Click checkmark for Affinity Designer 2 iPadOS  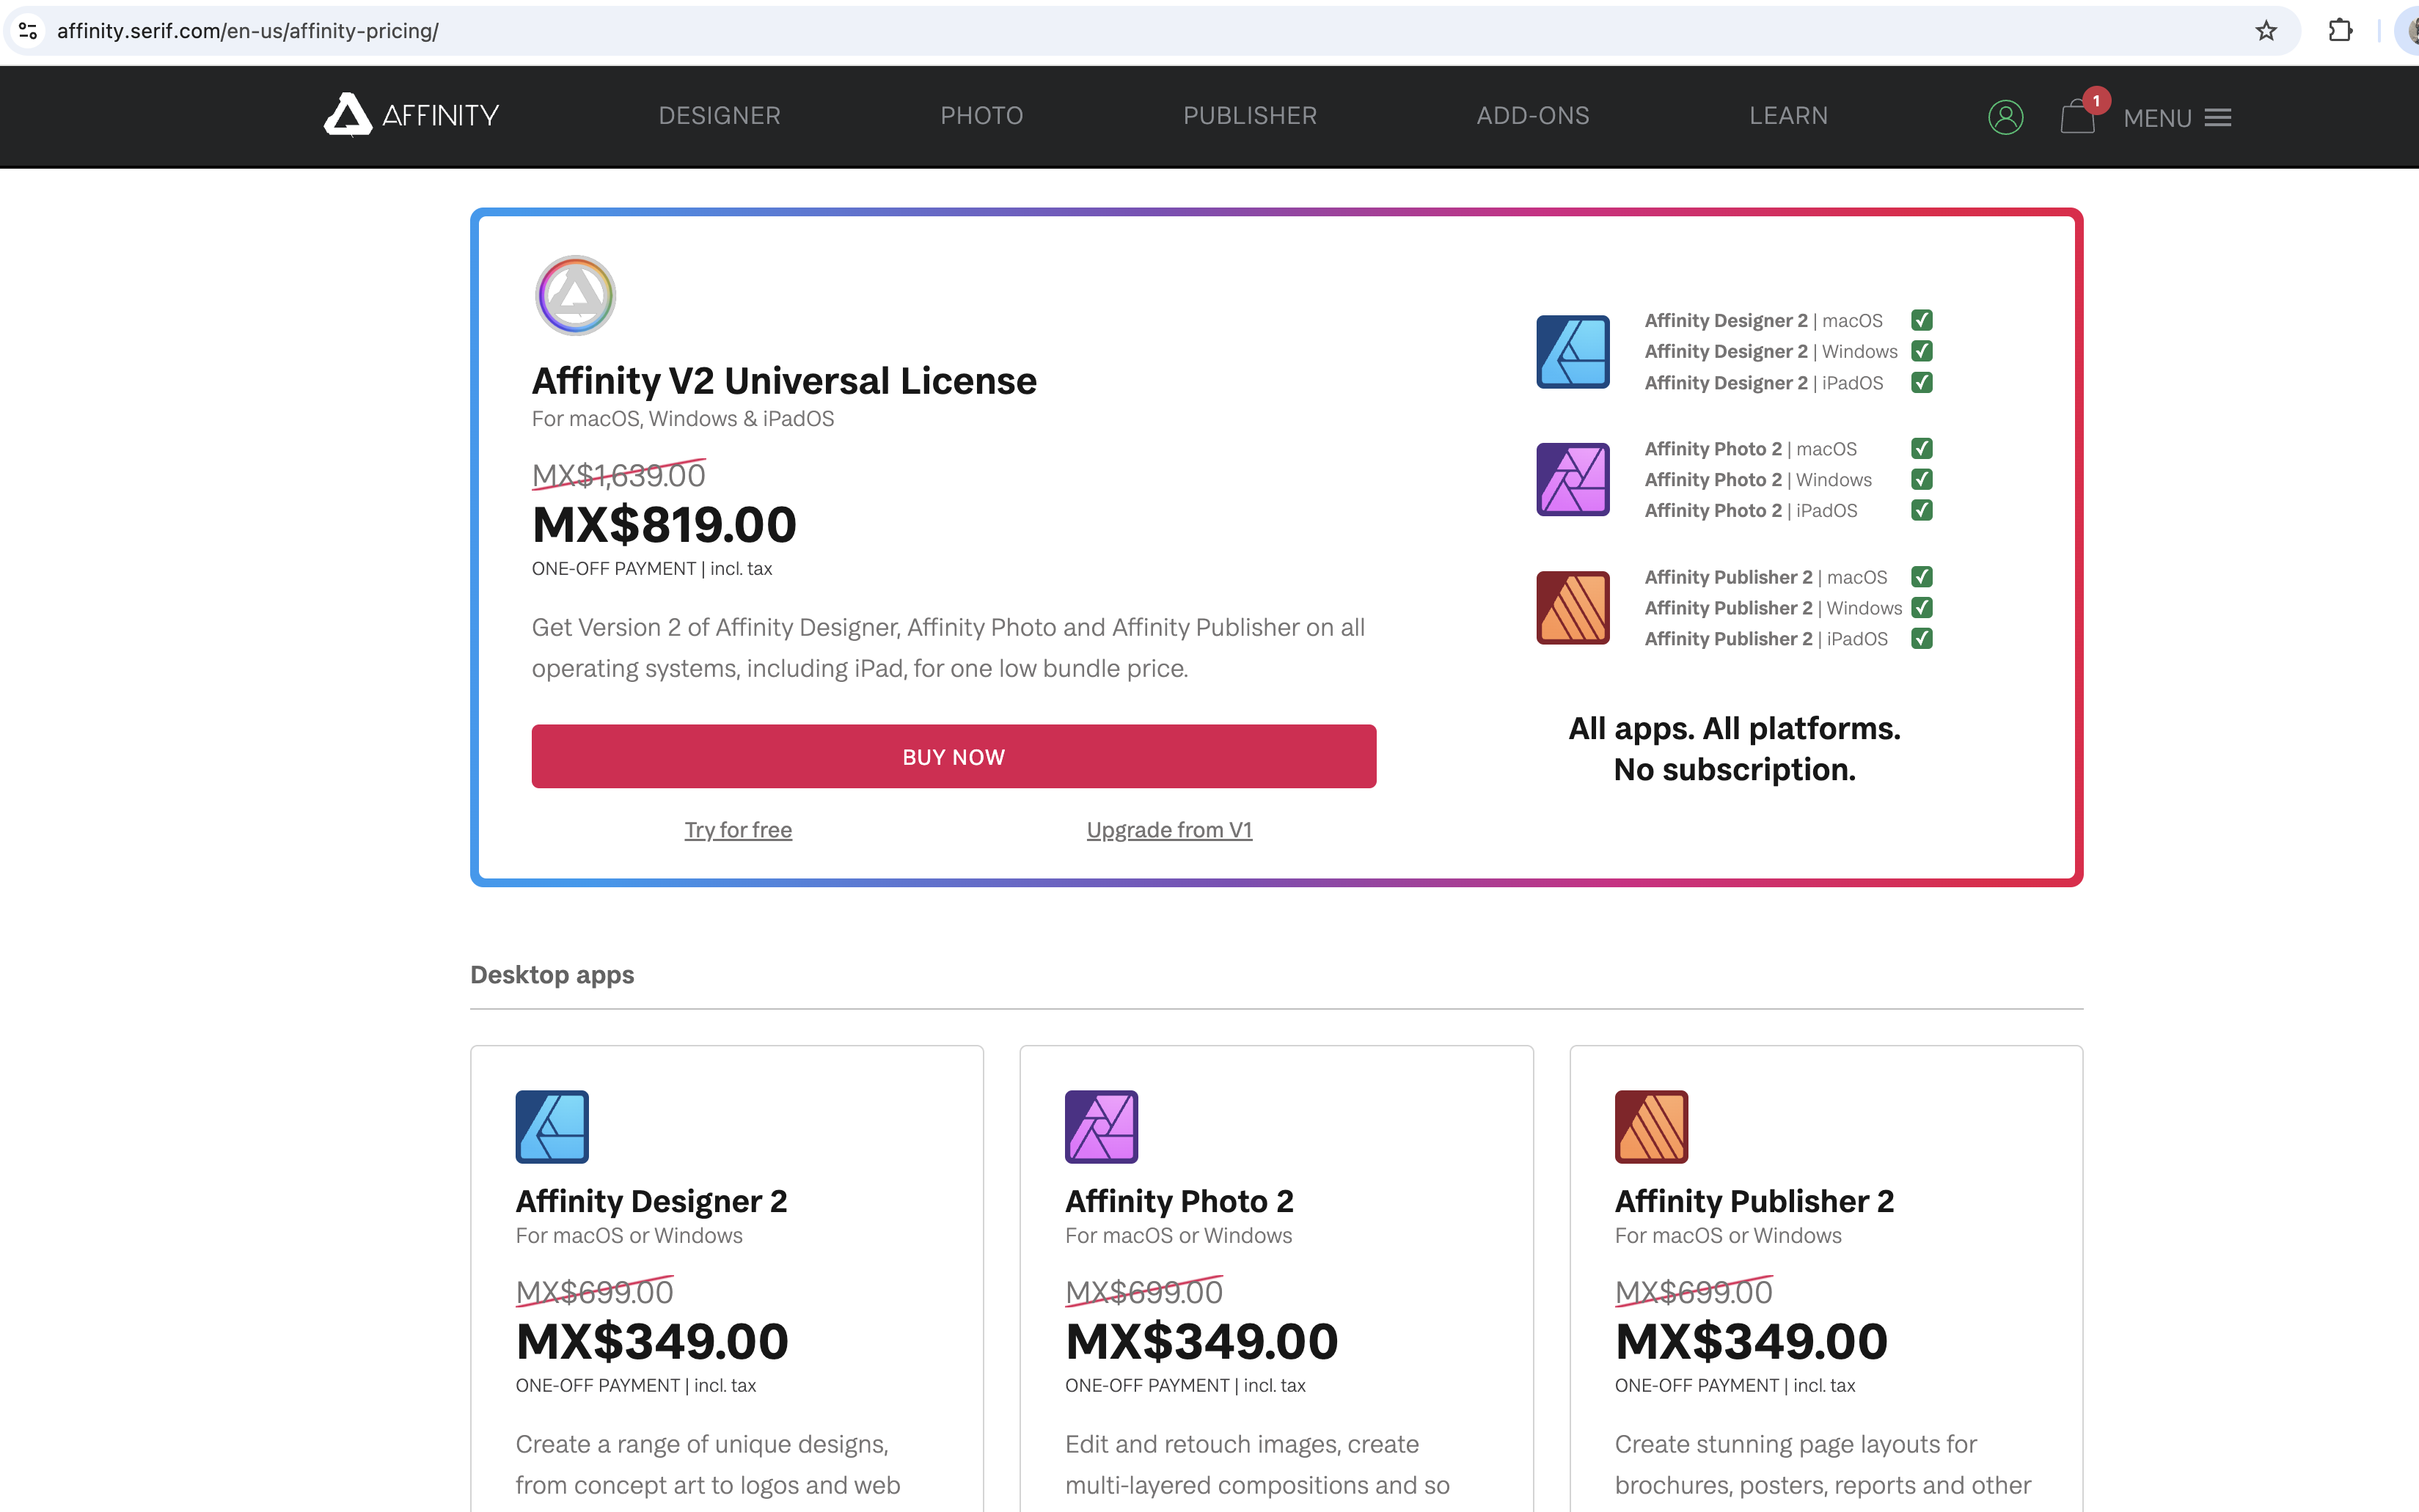pyautogui.click(x=1922, y=383)
